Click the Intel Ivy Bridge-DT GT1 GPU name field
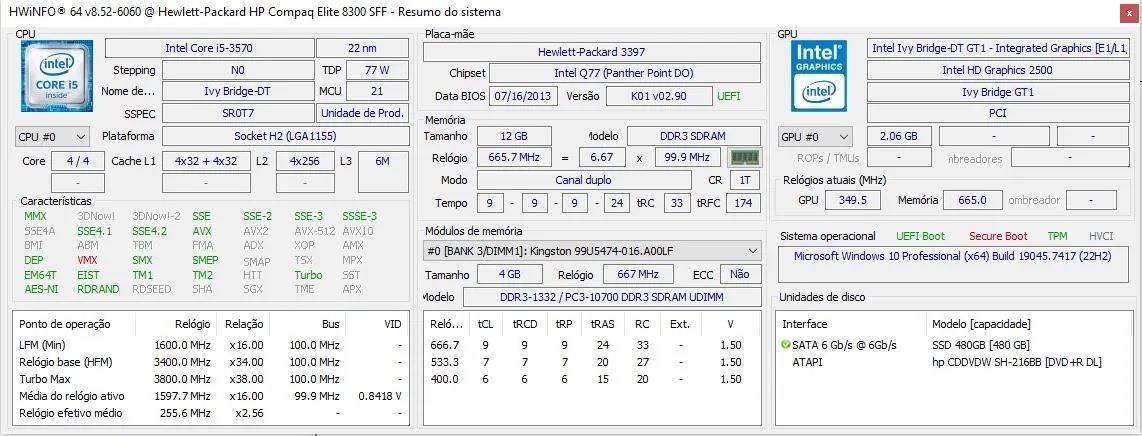1142x436 pixels. (x=999, y=48)
